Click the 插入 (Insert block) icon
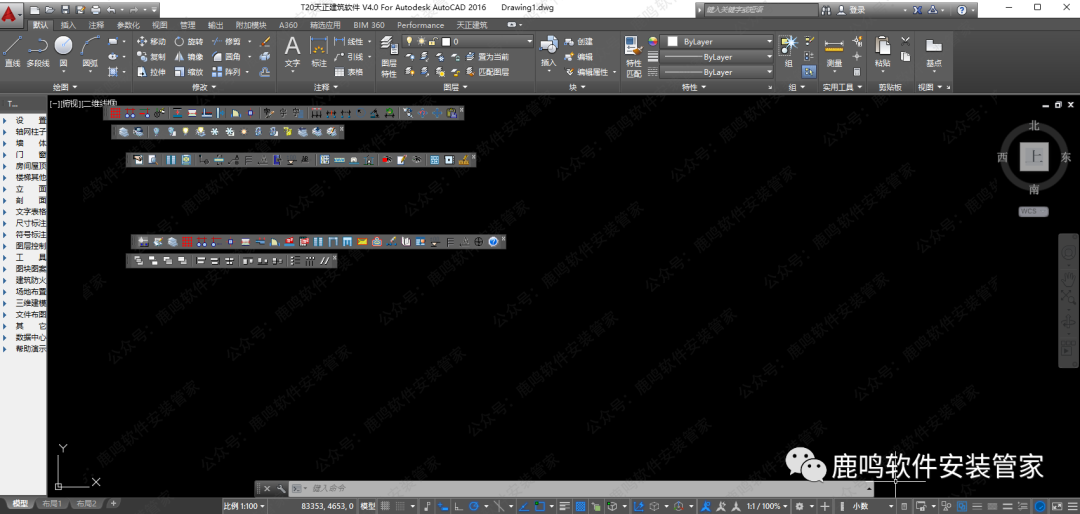The height and width of the screenshot is (514, 1080). click(x=548, y=50)
